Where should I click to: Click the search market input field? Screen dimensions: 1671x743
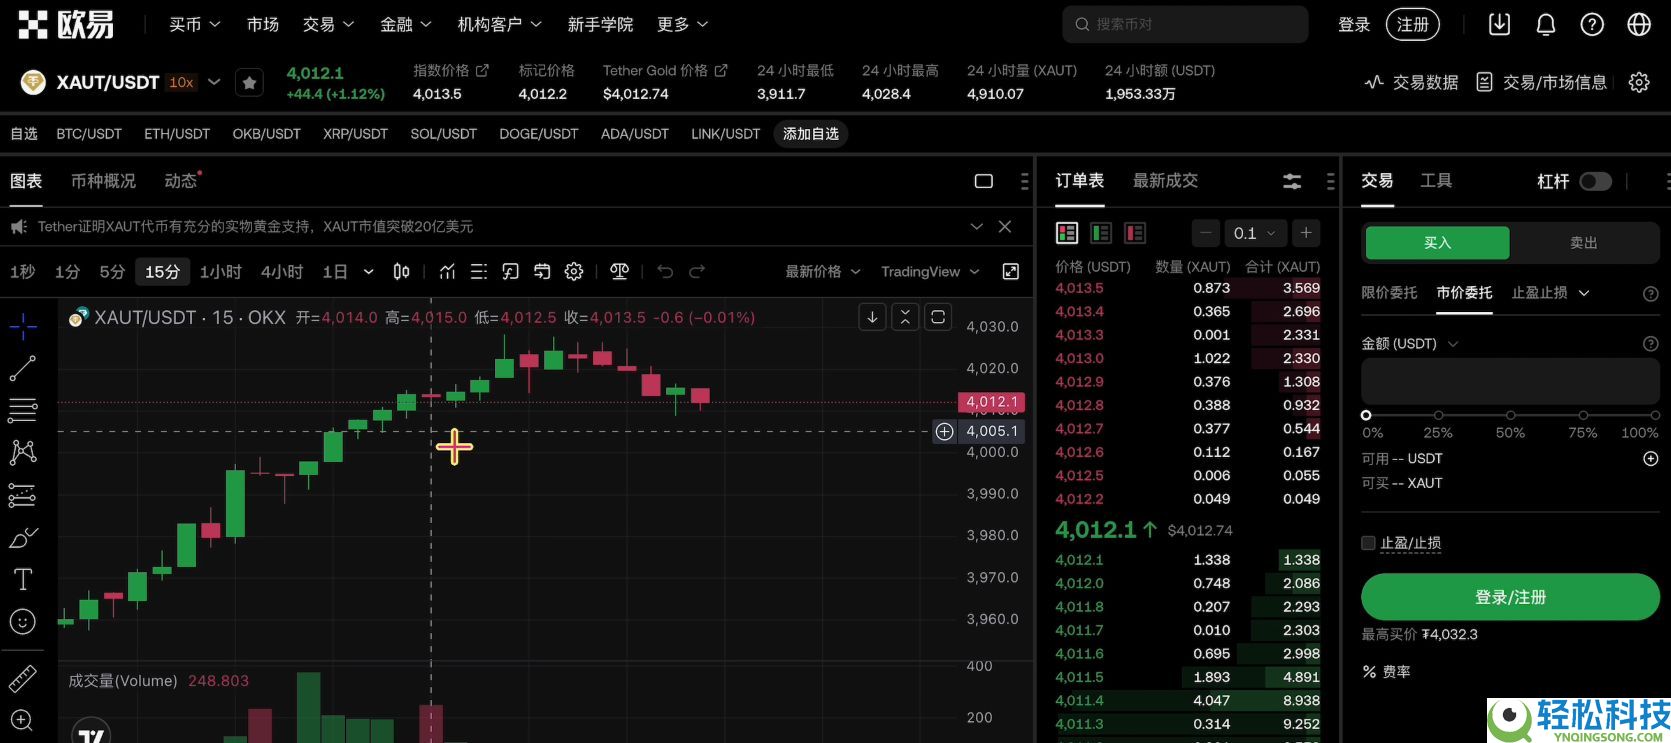1185,24
